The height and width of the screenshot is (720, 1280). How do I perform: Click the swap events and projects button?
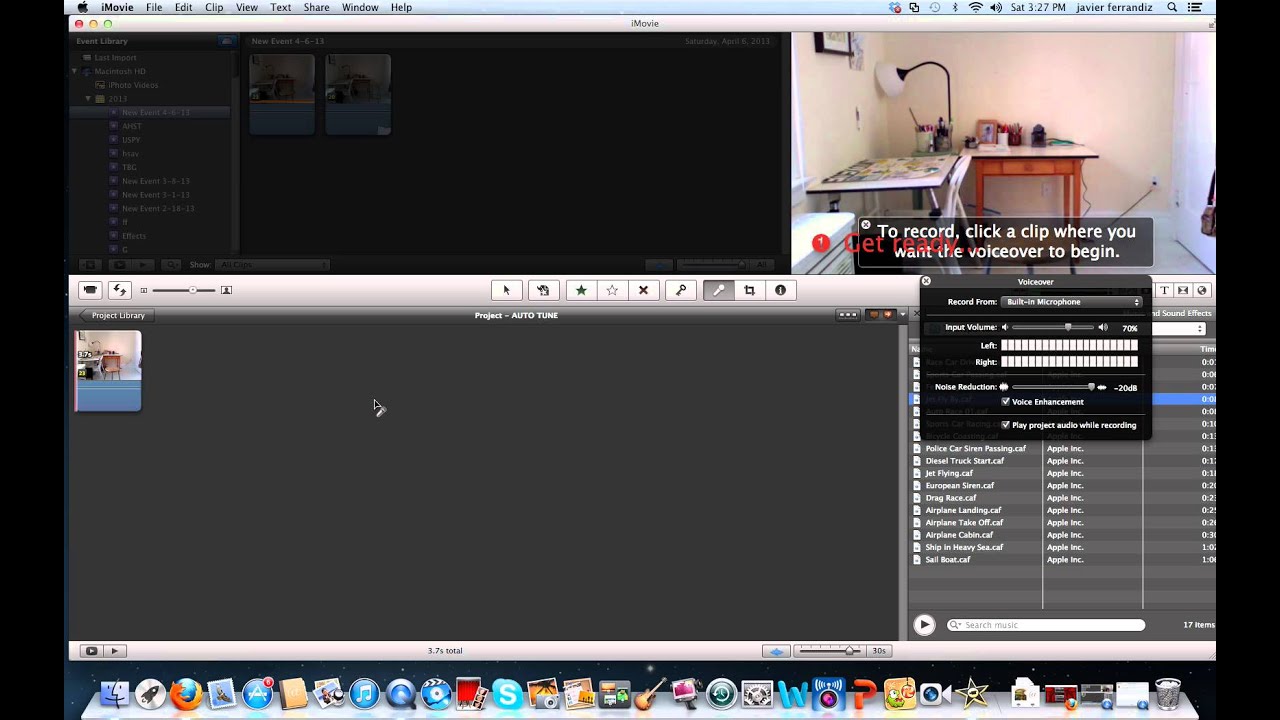coord(119,290)
